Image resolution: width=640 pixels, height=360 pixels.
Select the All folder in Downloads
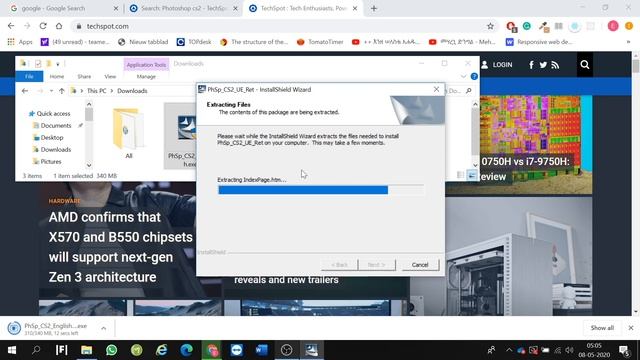(128, 133)
